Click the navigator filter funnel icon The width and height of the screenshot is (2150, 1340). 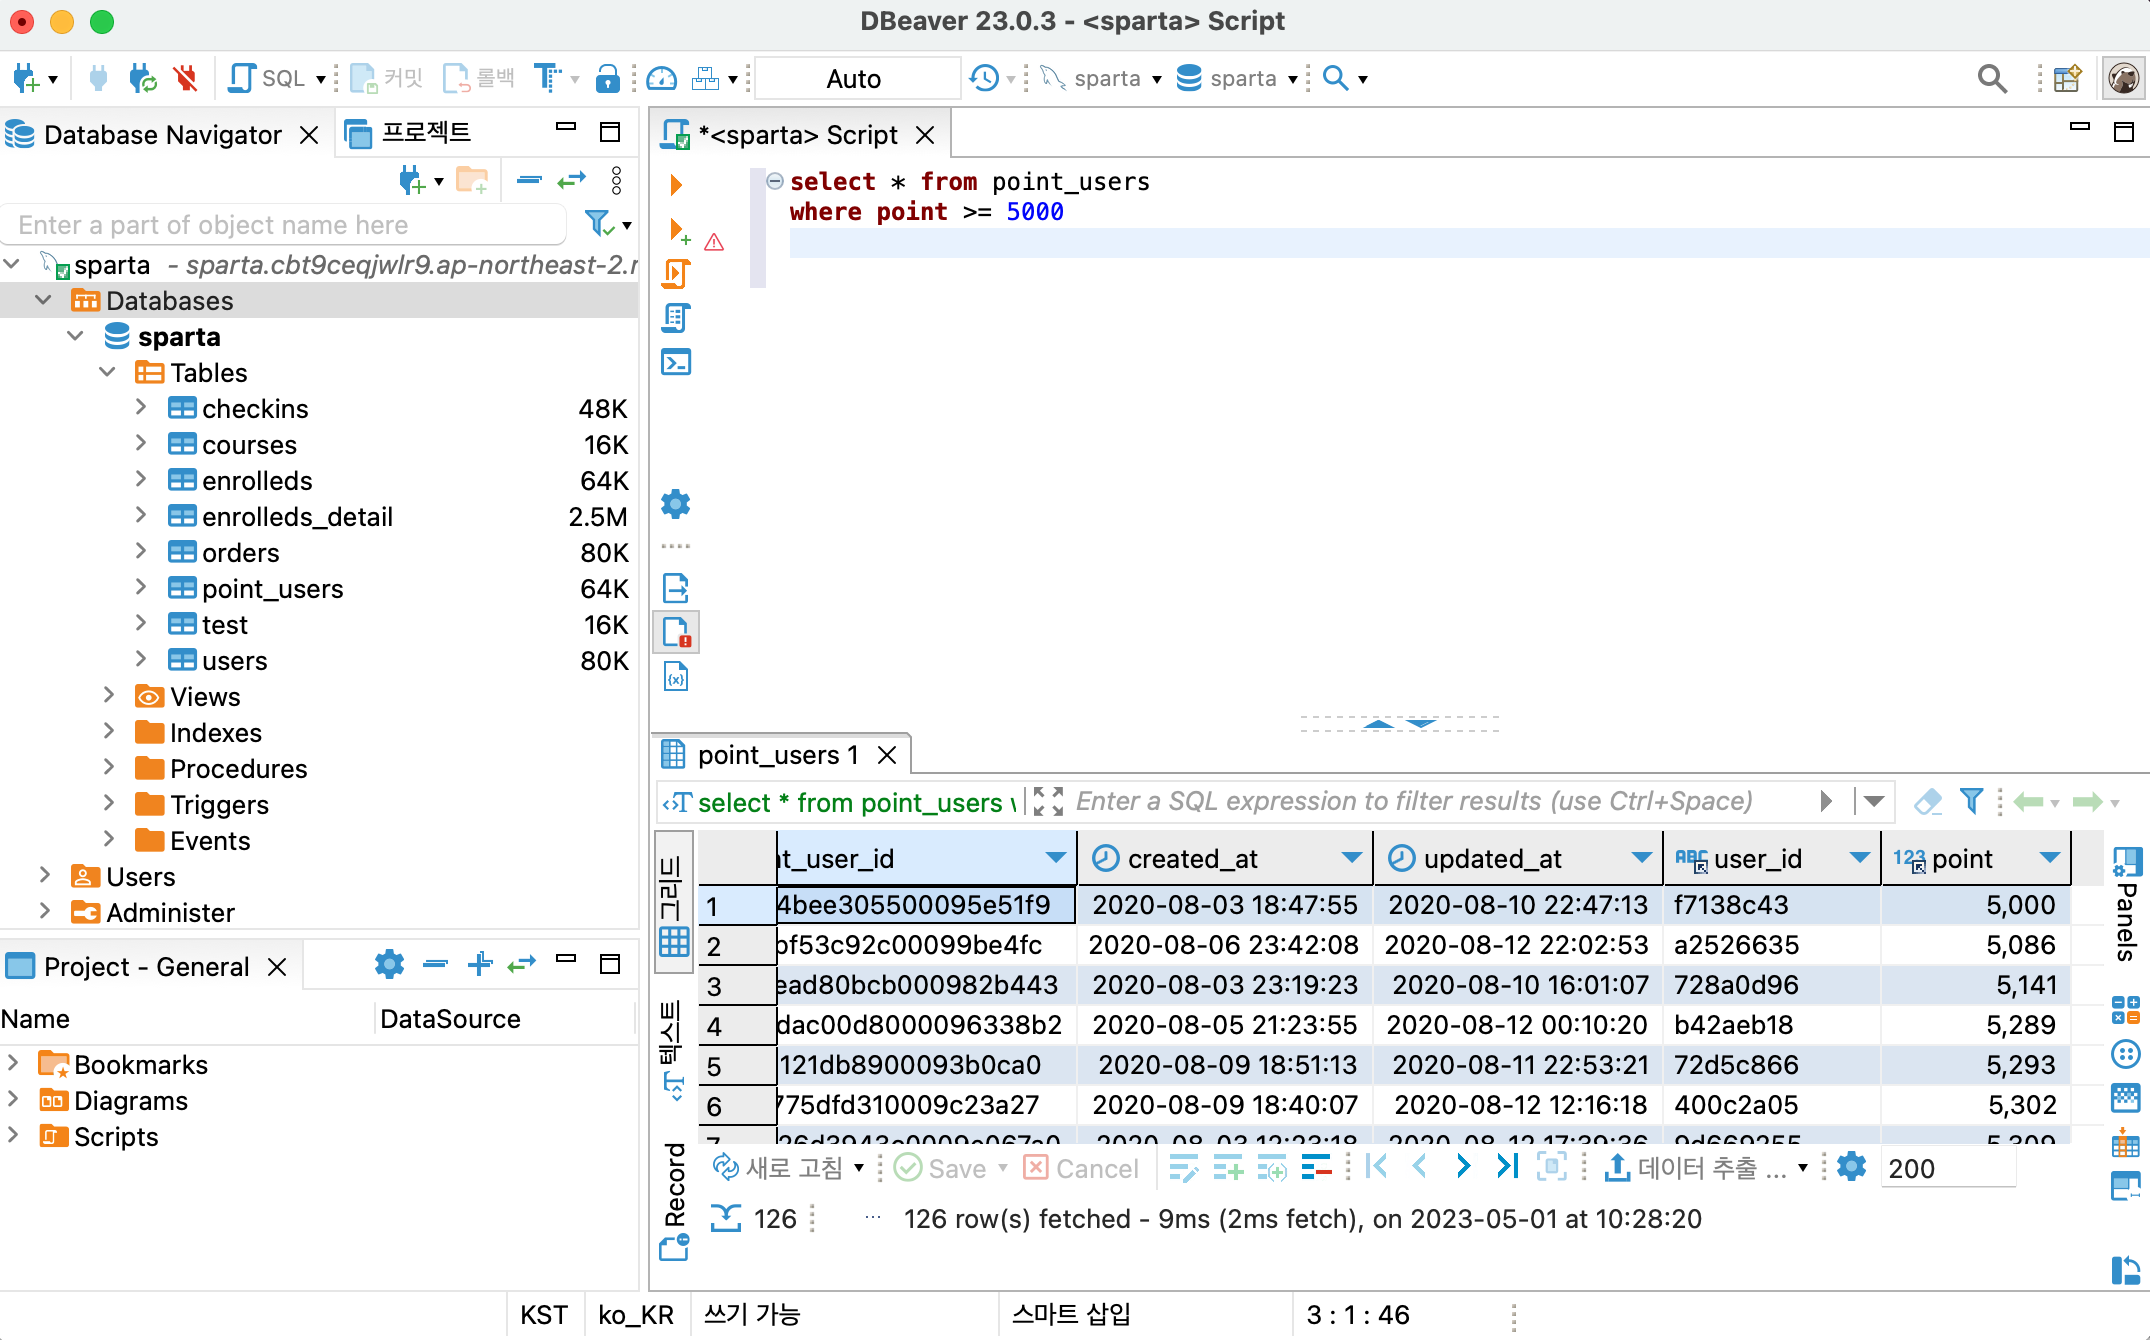pyautogui.click(x=599, y=224)
